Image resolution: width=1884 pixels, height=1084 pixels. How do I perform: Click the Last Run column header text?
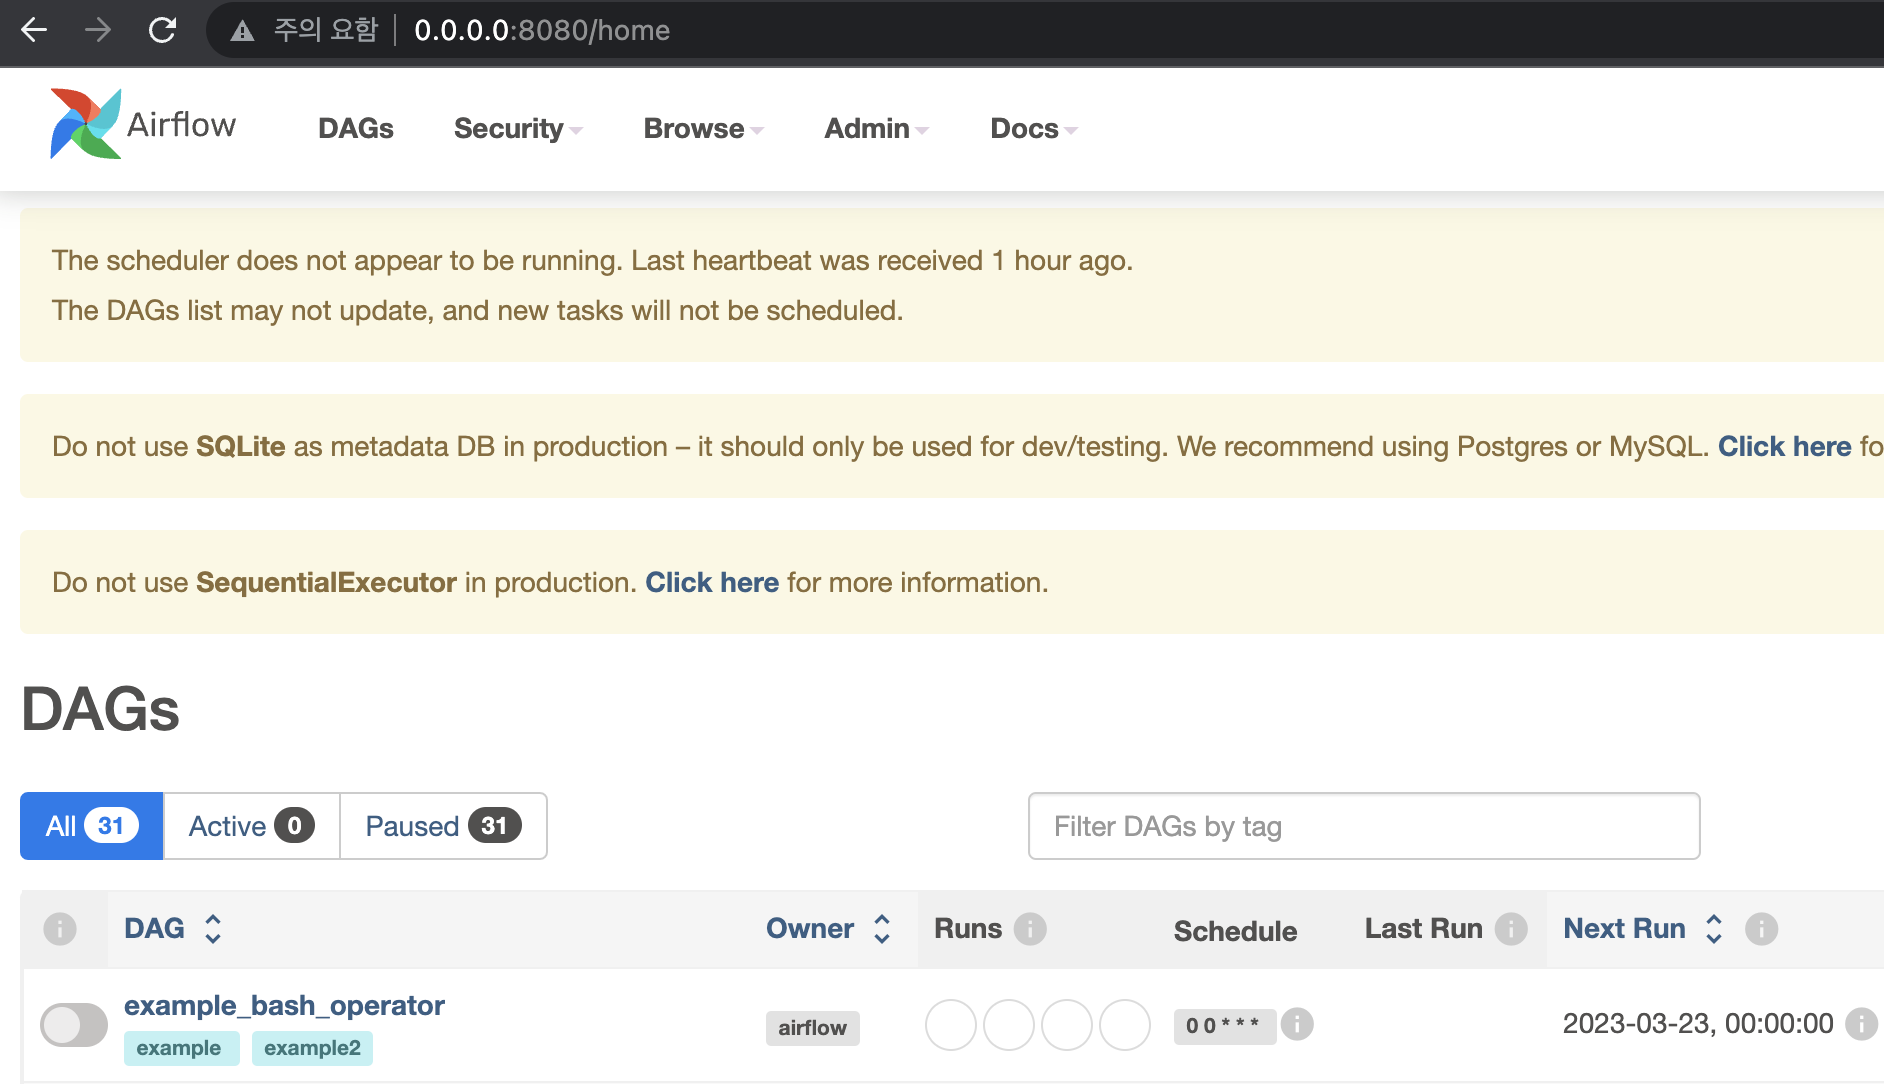click(1424, 929)
